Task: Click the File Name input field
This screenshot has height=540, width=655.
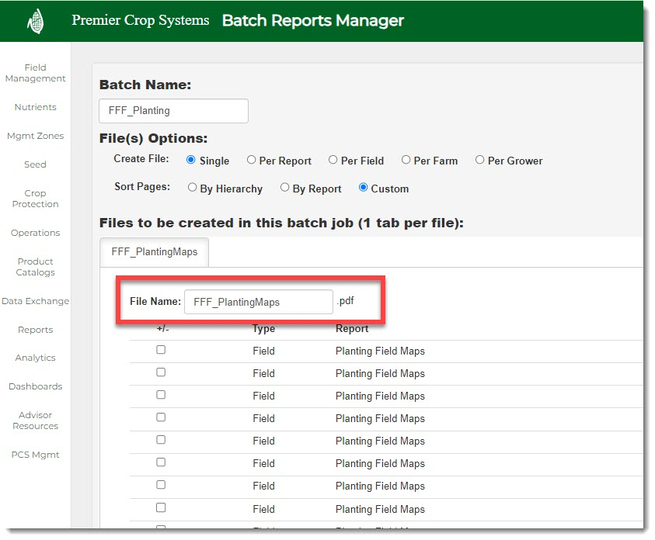Action: [259, 302]
